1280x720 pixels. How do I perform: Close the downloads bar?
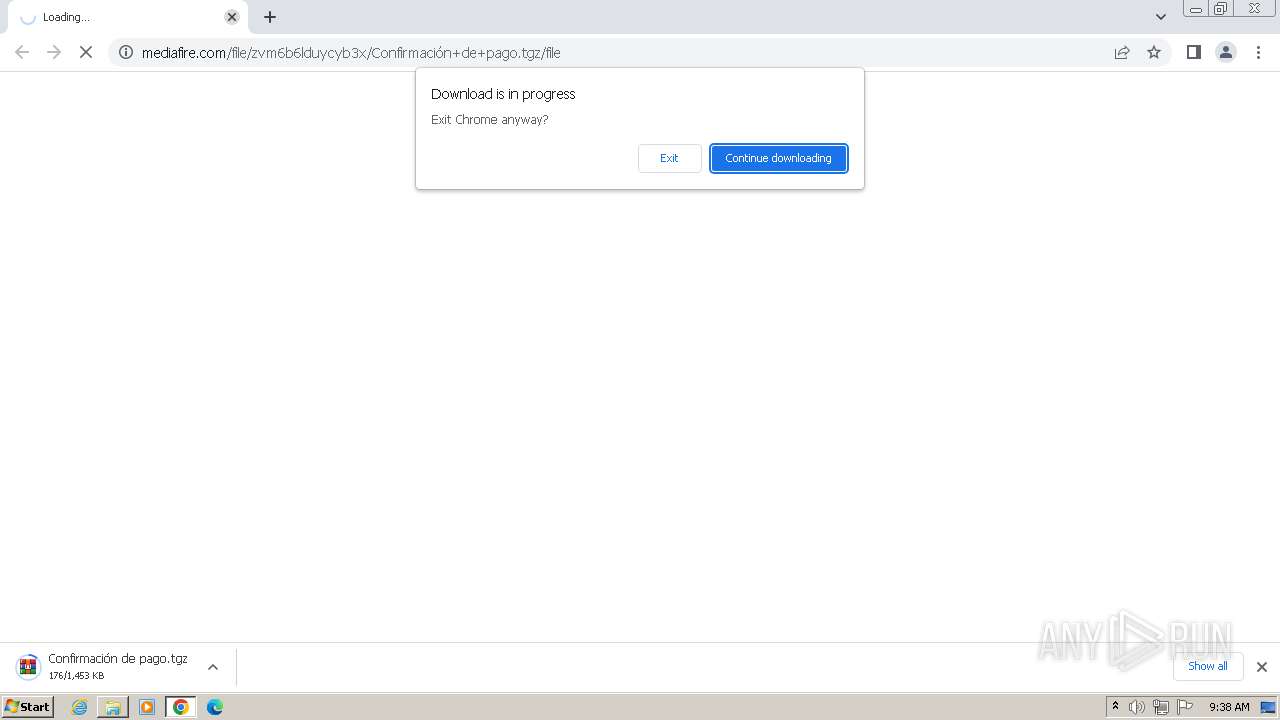(1262, 667)
